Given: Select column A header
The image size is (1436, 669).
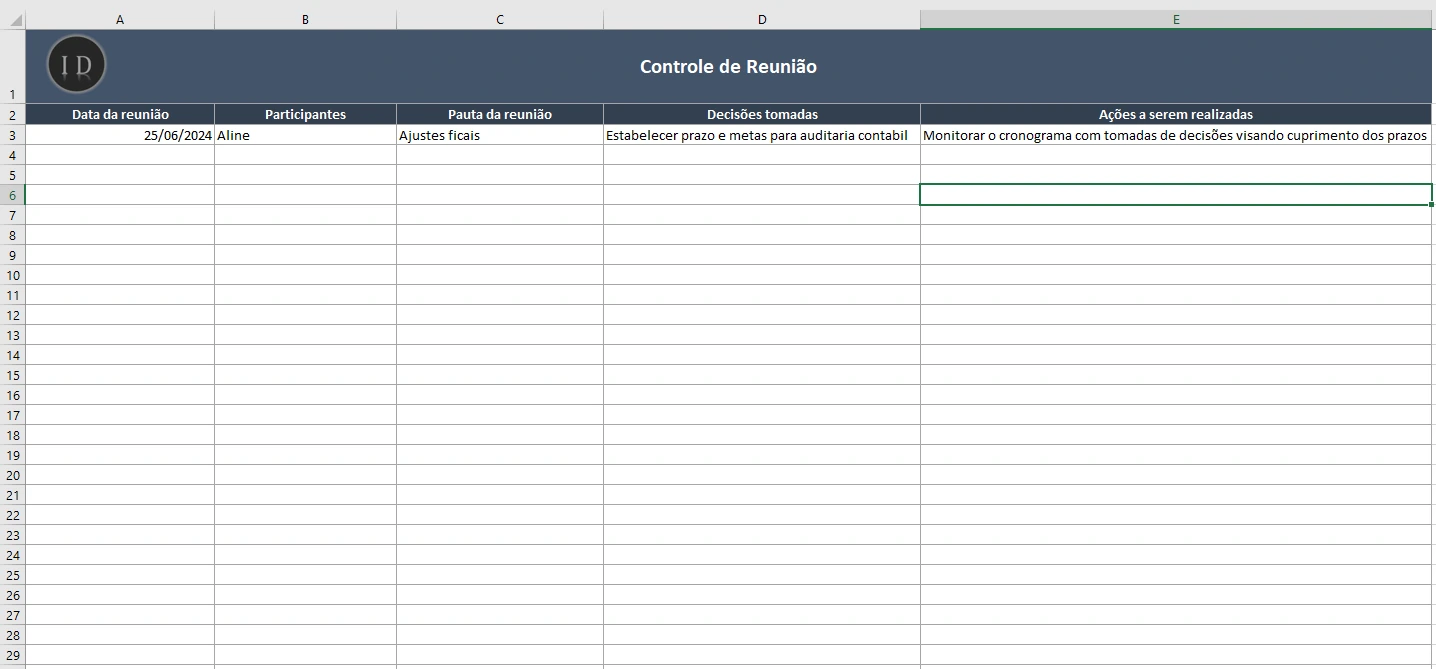Looking at the screenshot, I should pos(120,20).
